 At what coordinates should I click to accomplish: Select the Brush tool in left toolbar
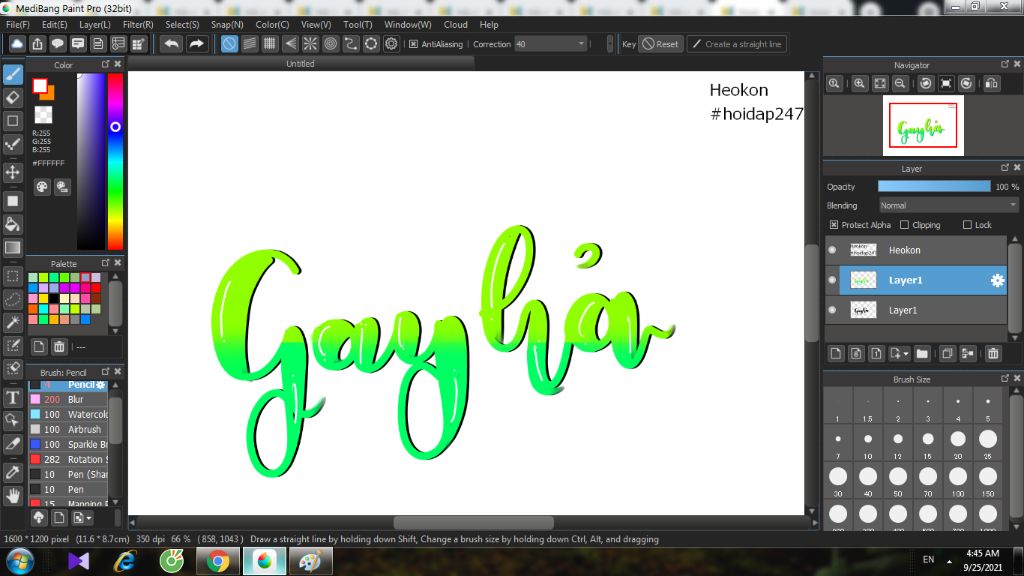[x=12, y=74]
